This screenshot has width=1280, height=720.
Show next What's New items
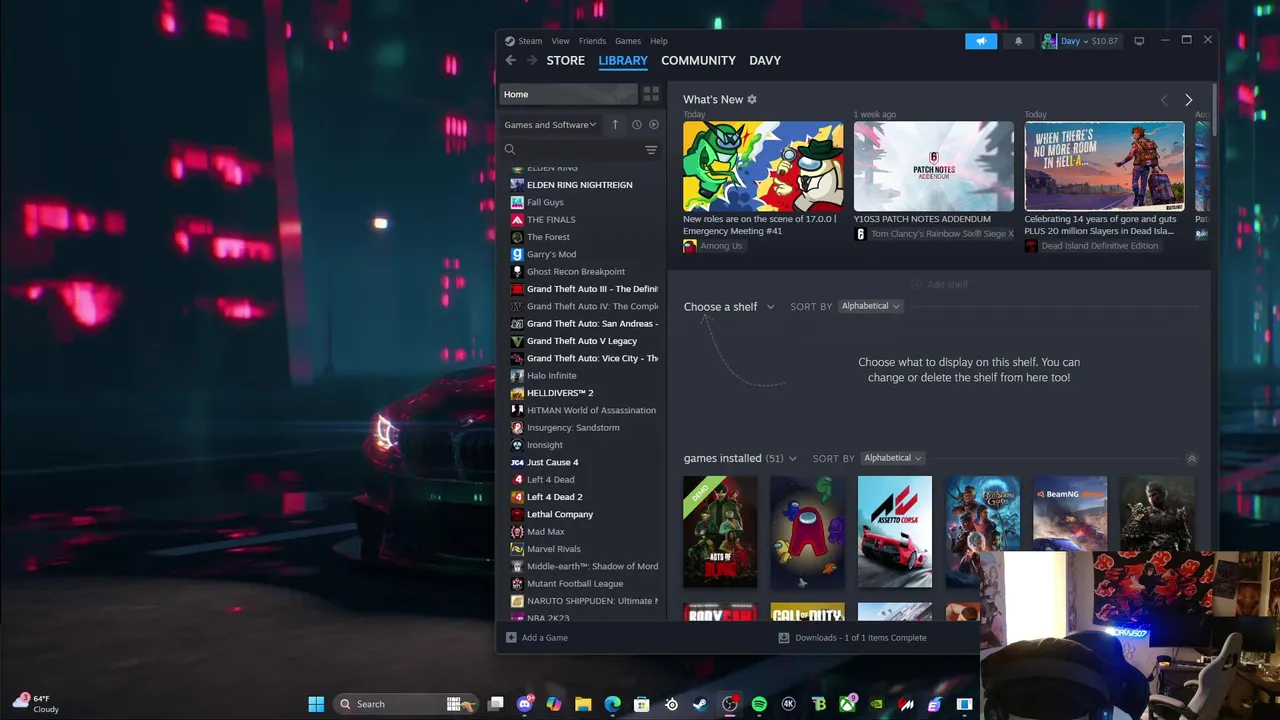[x=1188, y=100]
